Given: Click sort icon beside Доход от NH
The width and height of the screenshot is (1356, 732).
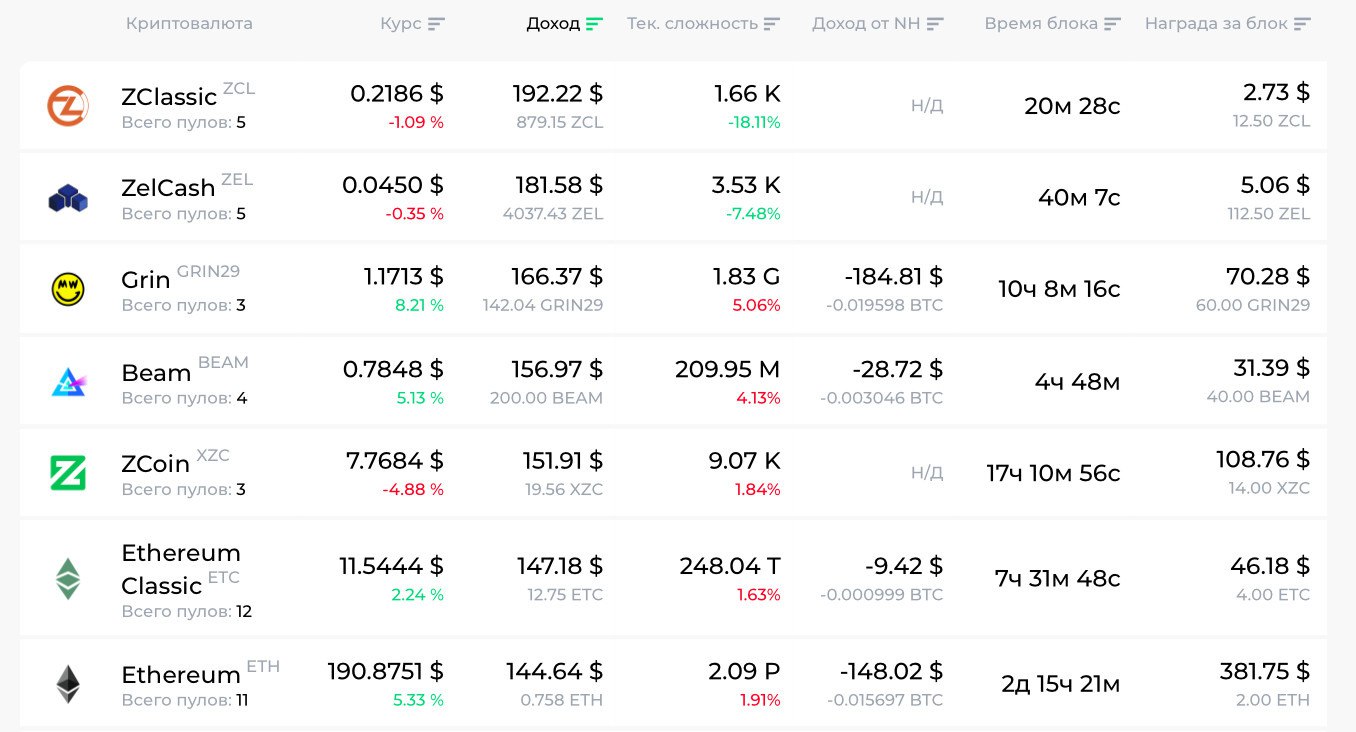Looking at the screenshot, I should tap(935, 24).
